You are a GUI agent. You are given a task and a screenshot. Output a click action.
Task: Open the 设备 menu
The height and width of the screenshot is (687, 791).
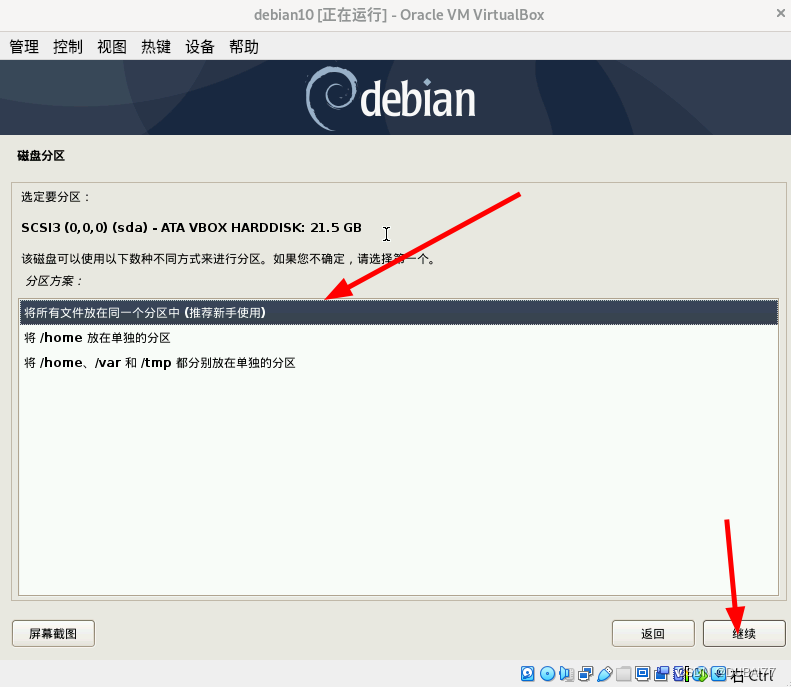(x=200, y=47)
